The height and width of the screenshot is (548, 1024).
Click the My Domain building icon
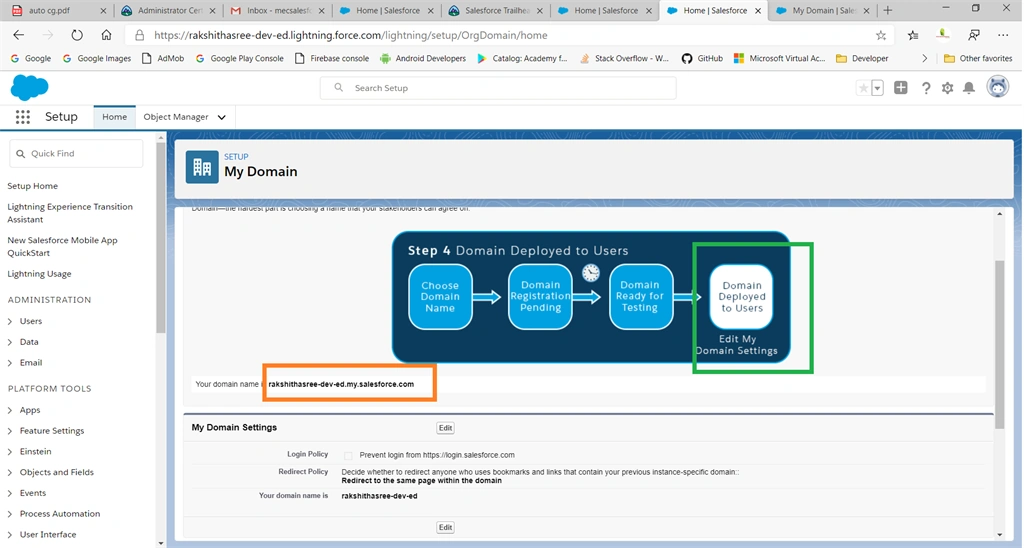(202, 167)
